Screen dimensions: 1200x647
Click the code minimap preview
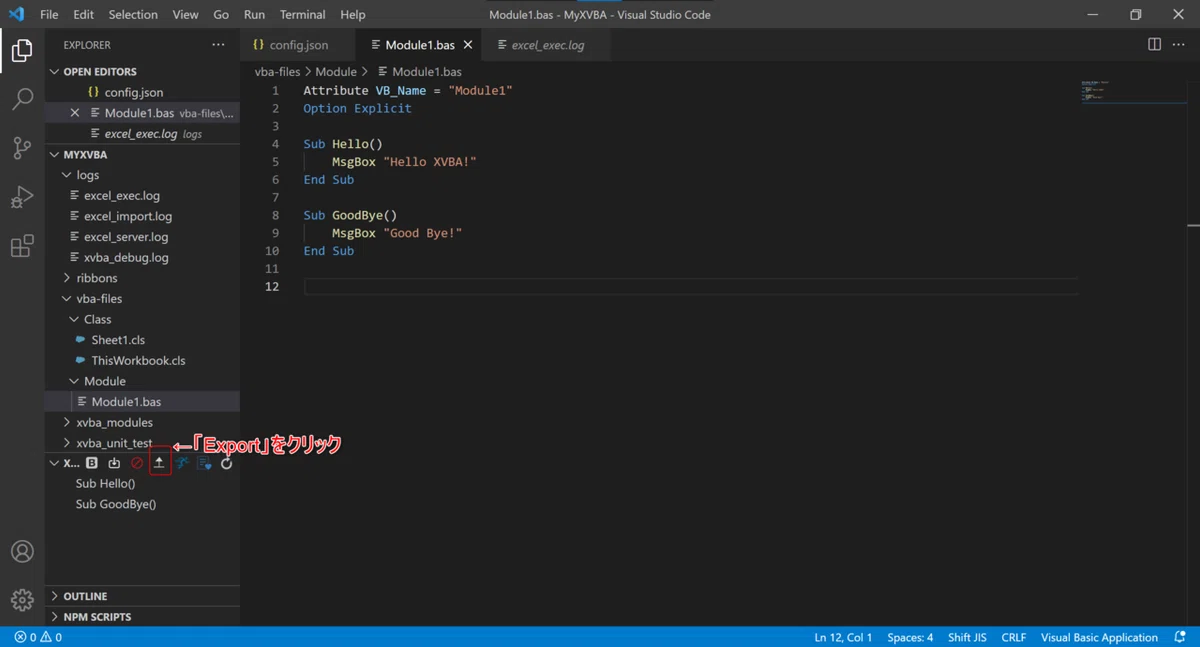[1135, 90]
